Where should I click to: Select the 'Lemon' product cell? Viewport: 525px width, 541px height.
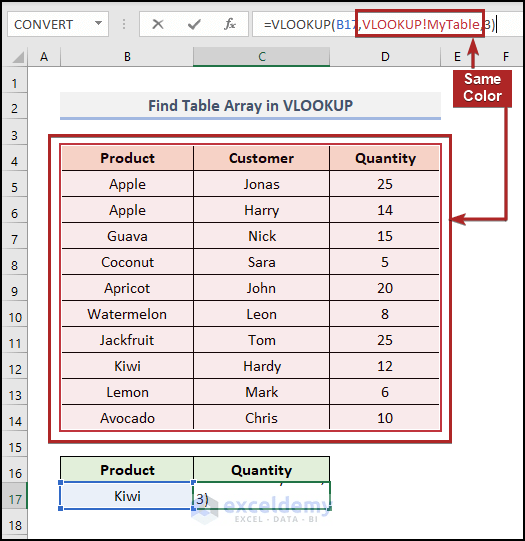(x=127, y=392)
